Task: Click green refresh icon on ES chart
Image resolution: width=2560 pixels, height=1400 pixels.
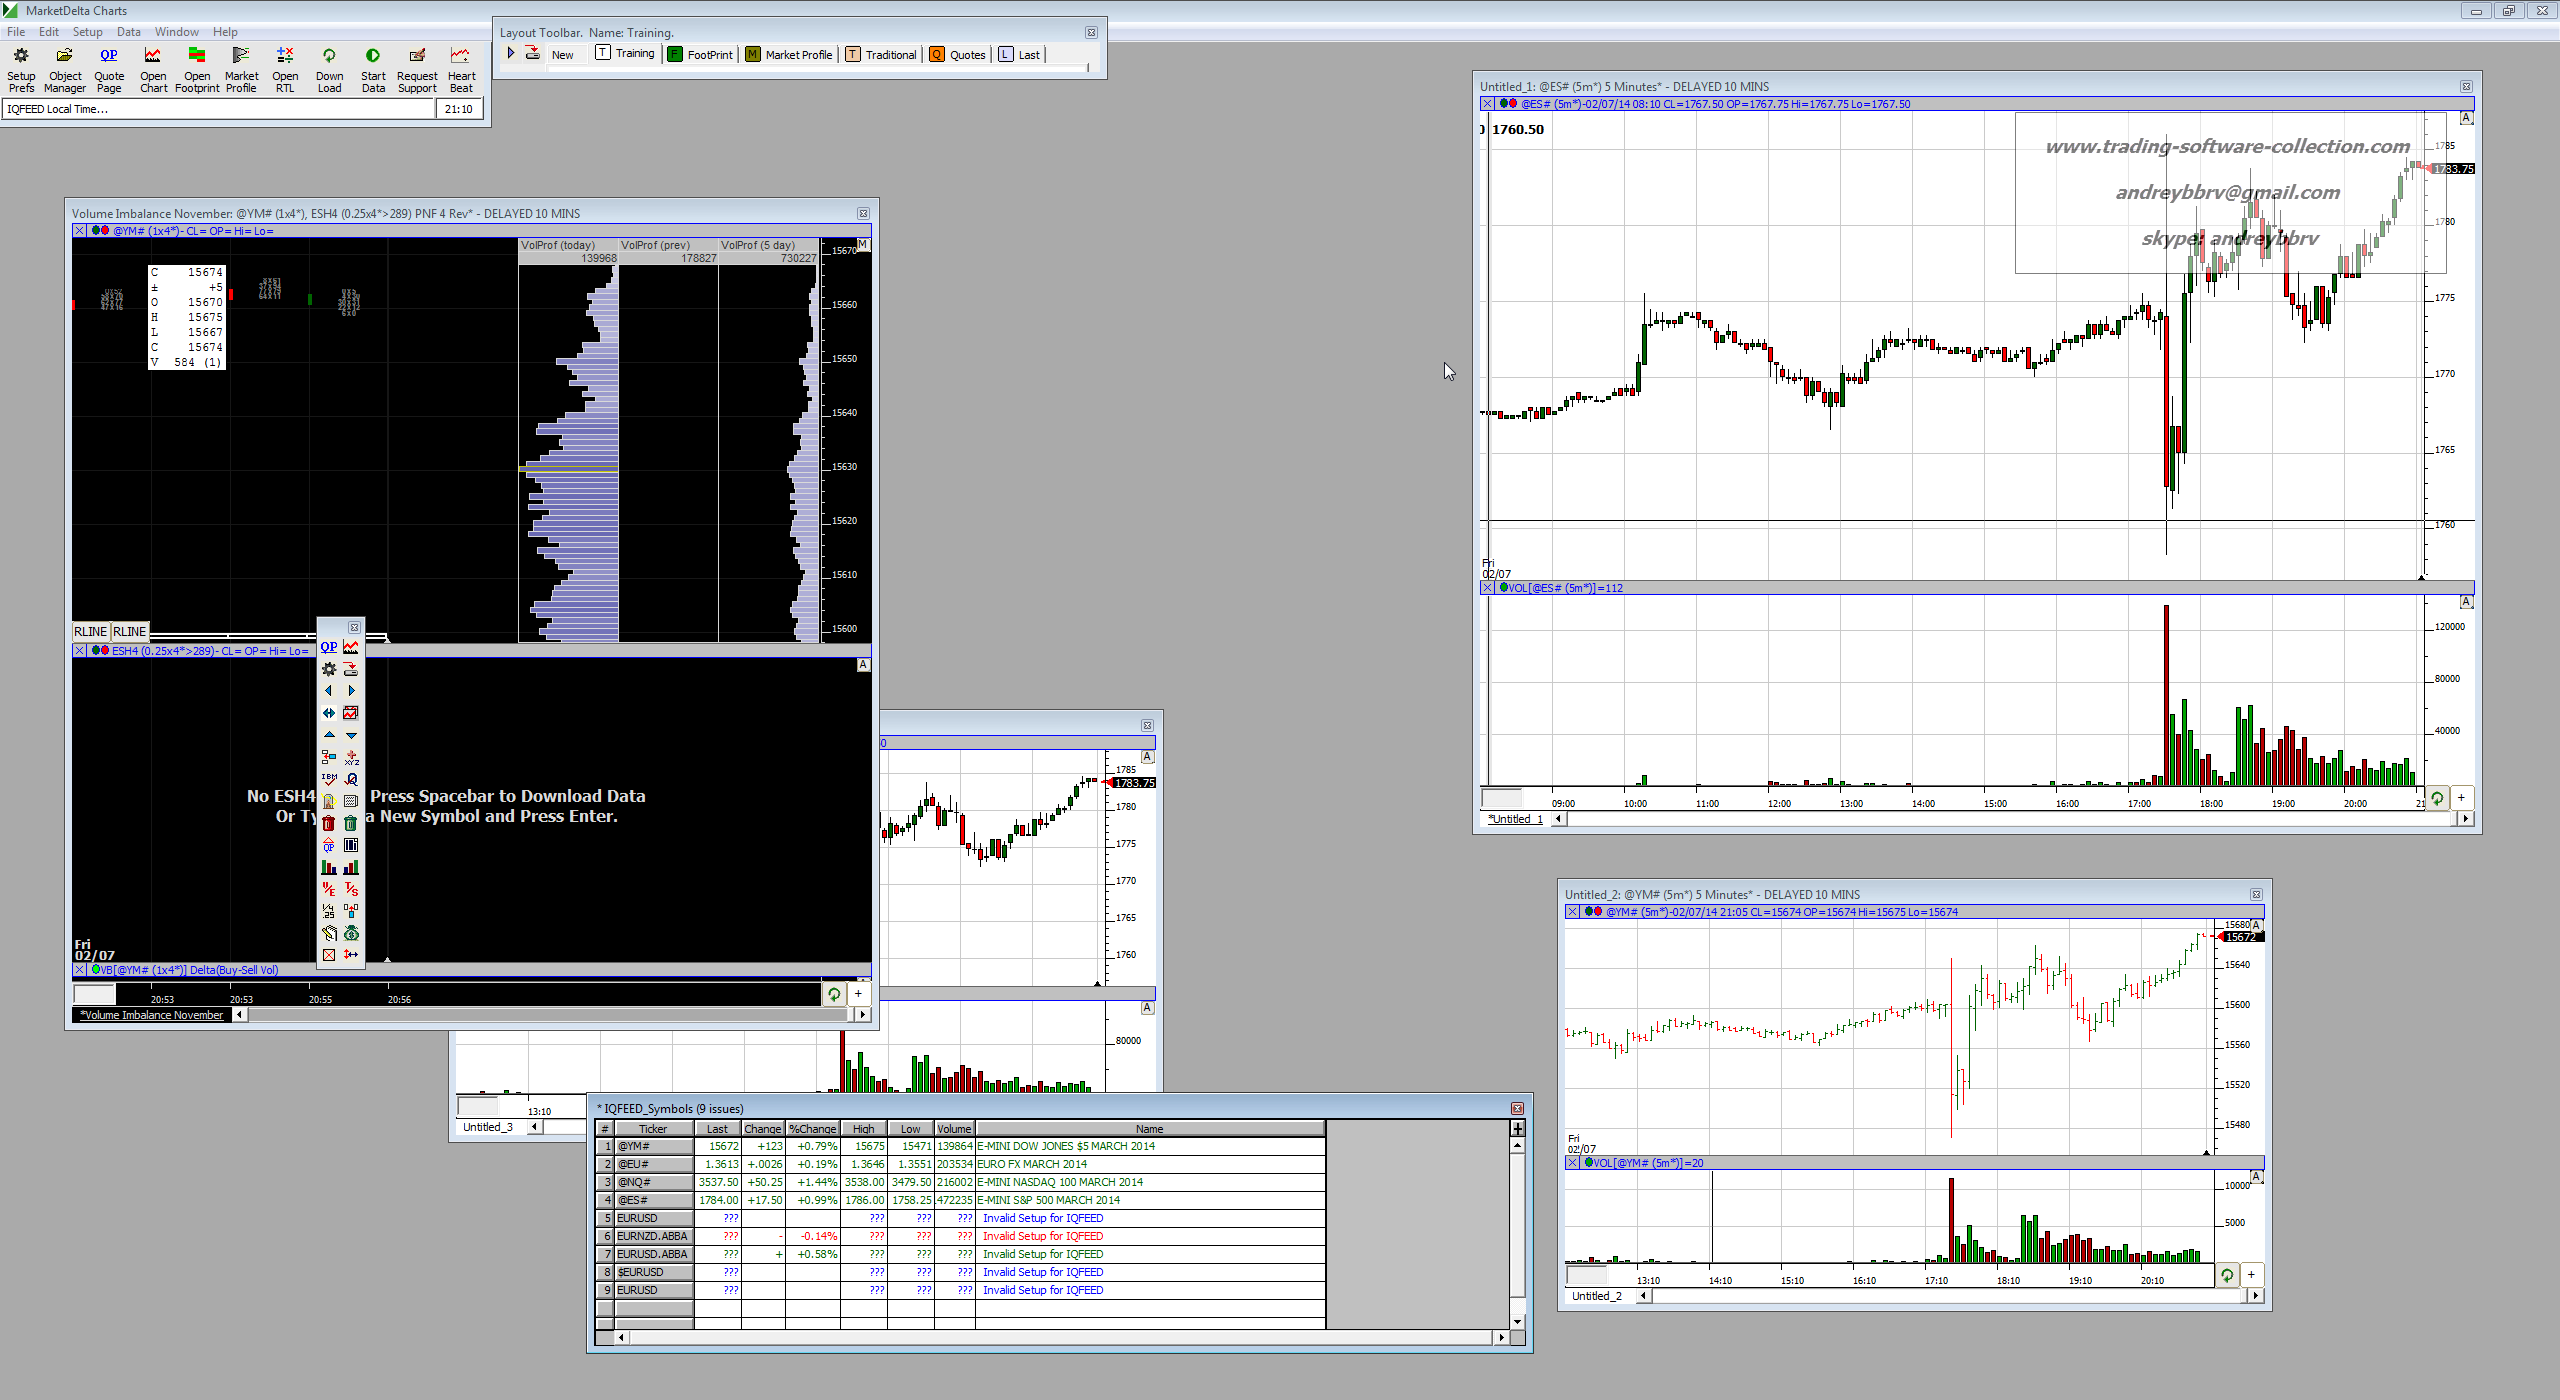Action: 2437,798
